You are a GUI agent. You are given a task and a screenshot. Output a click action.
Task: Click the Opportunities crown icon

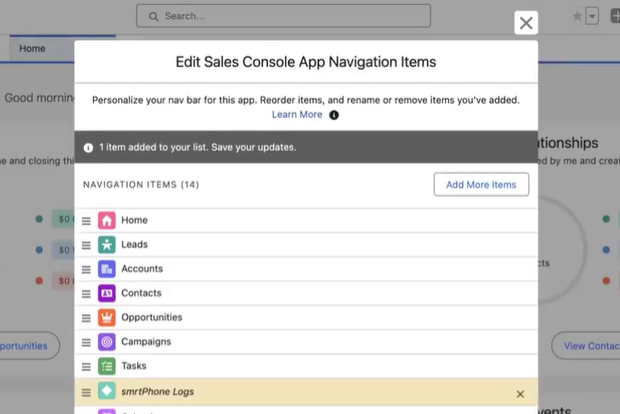[x=107, y=317]
